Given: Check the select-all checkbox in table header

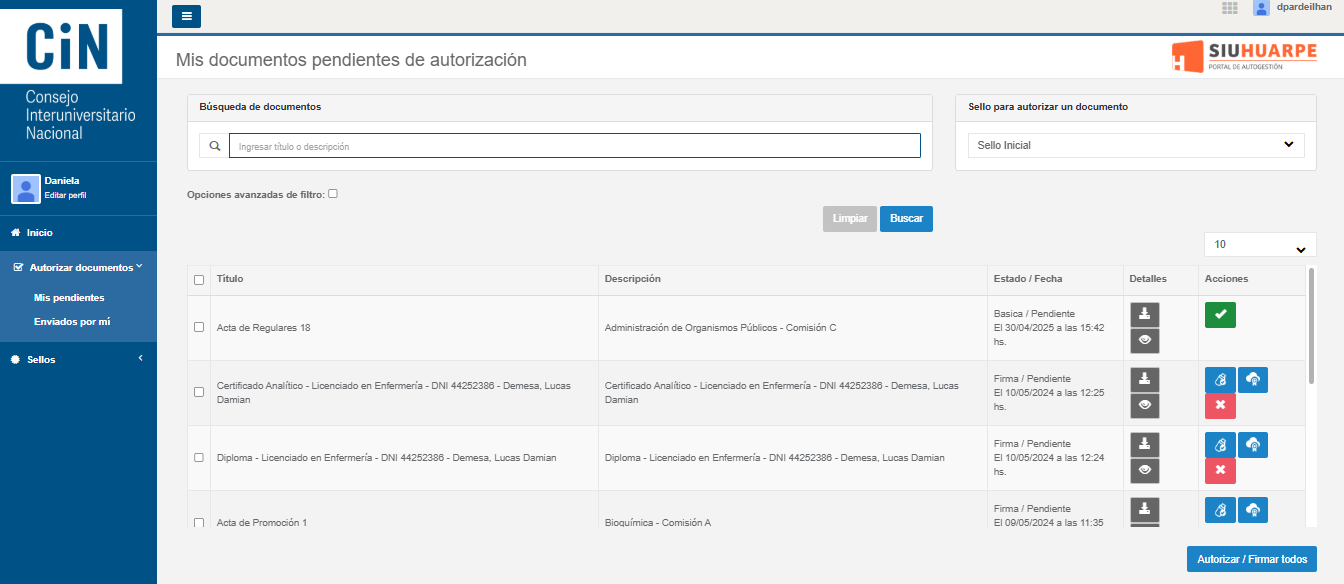Looking at the screenshot, I should tap(199, 281).
